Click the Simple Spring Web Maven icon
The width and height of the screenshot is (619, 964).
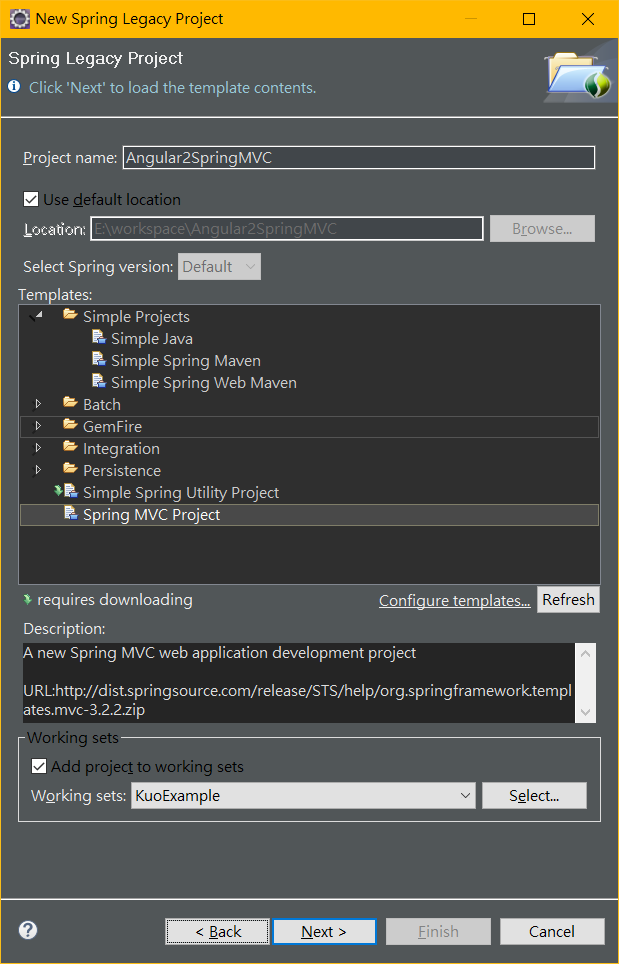click(x=98, y=382)
